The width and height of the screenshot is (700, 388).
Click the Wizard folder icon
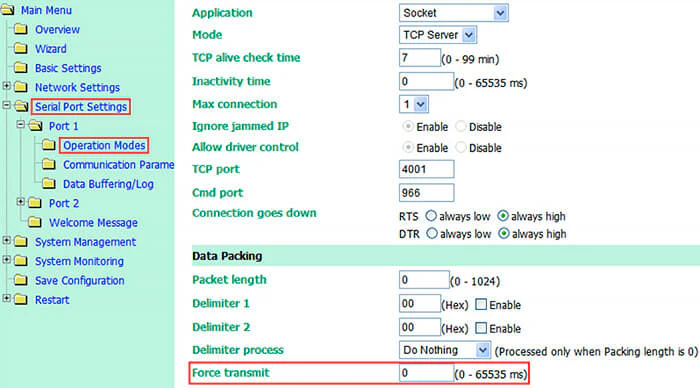tap(21, 49)
